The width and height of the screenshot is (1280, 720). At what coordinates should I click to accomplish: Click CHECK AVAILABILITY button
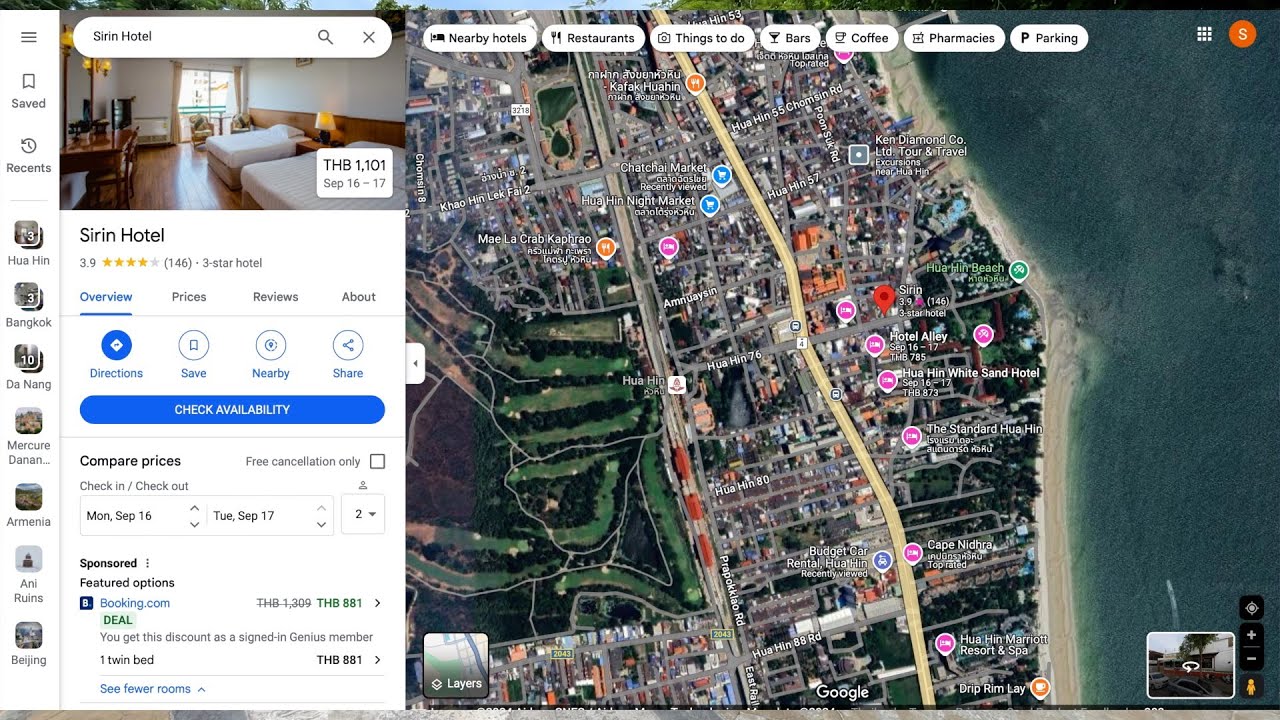(232, 410)
